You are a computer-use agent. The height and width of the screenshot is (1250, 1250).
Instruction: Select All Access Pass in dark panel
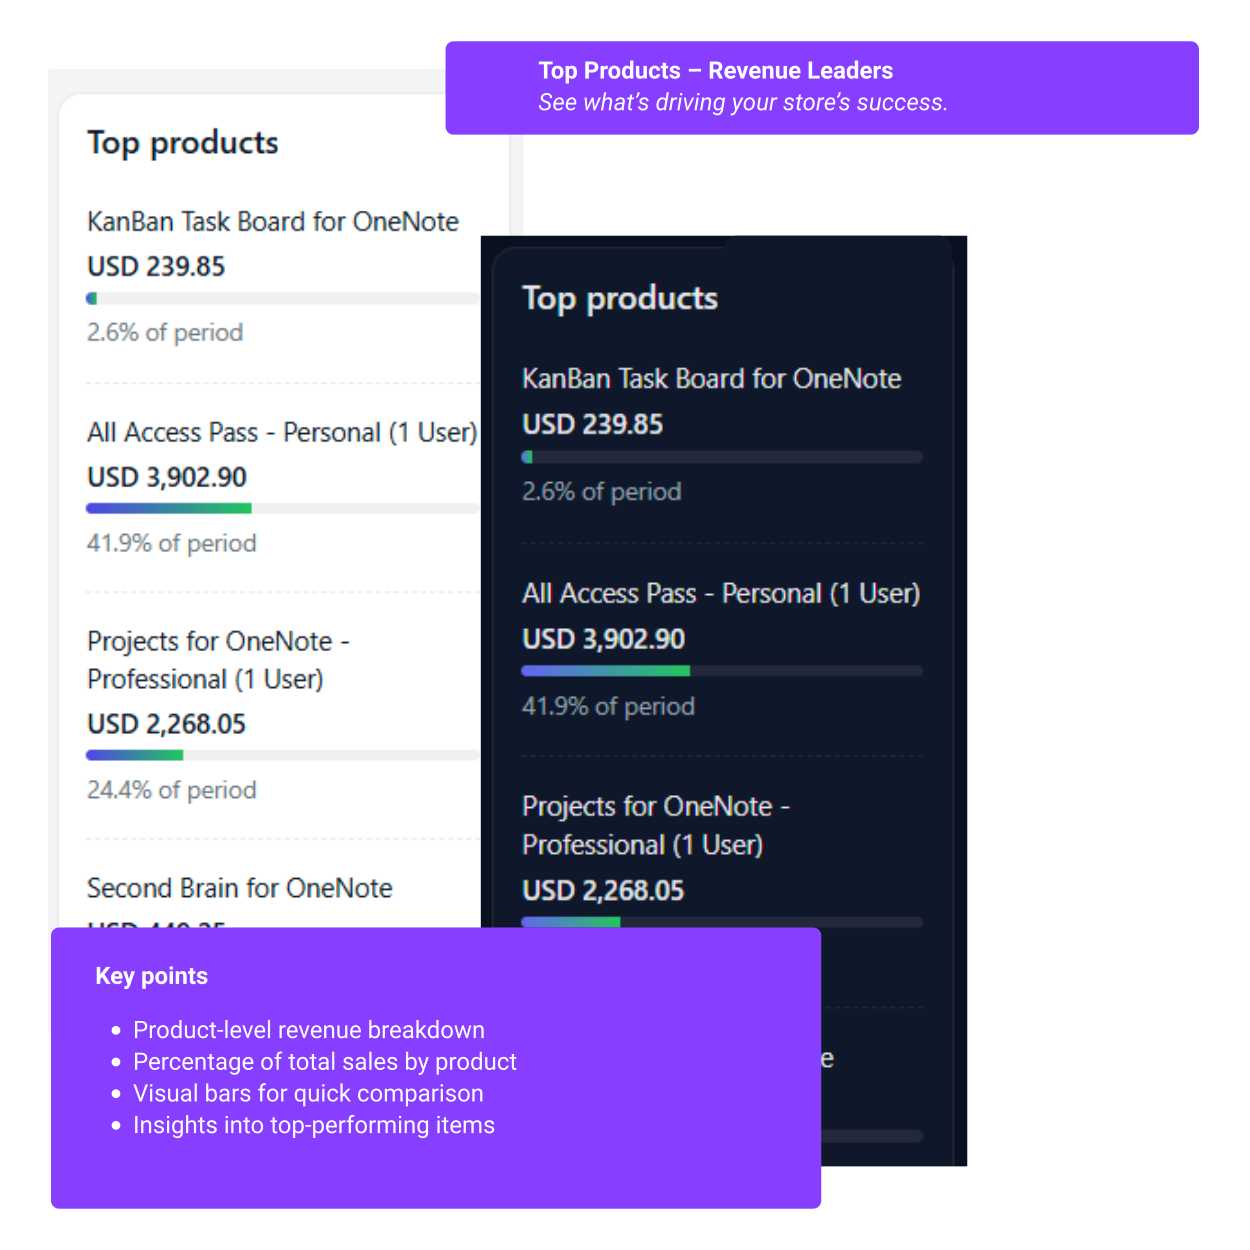pos(721,593)
